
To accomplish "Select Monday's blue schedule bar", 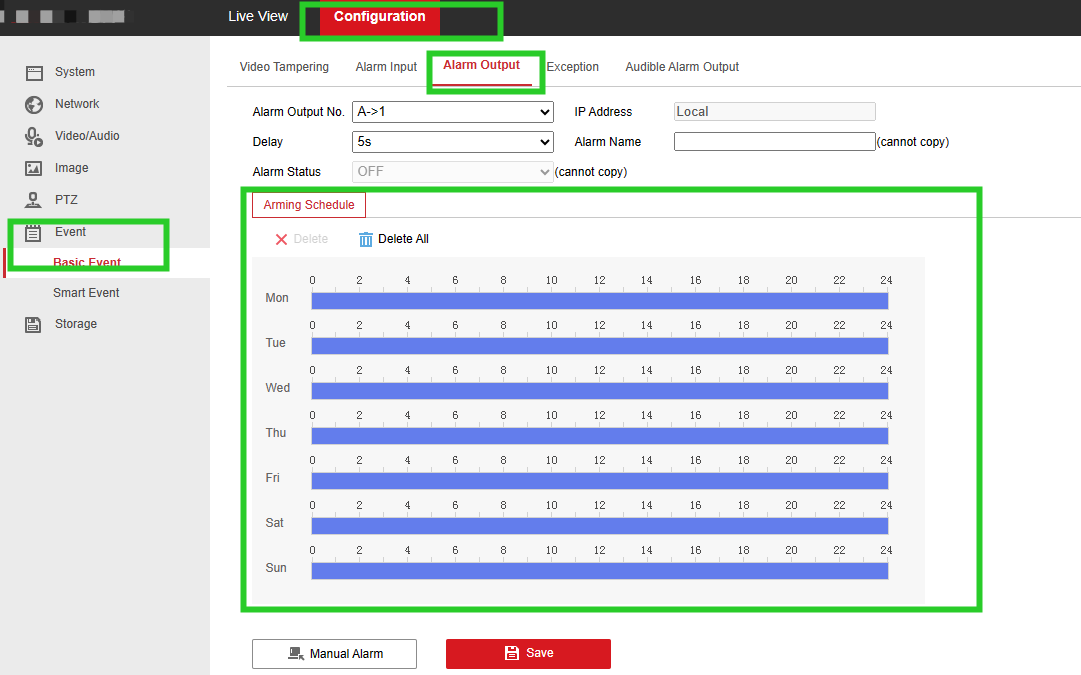I will [599, 301].
